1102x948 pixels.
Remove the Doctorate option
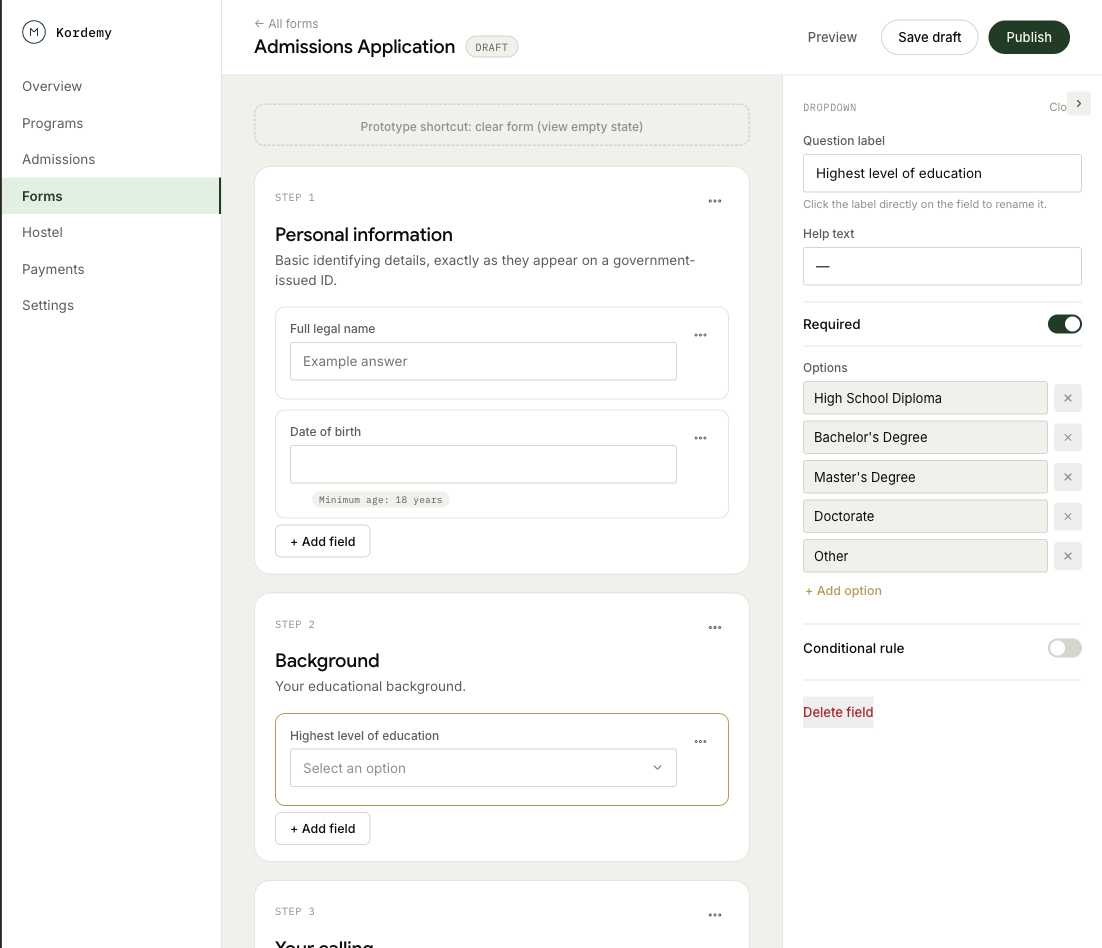[1068, 517]
